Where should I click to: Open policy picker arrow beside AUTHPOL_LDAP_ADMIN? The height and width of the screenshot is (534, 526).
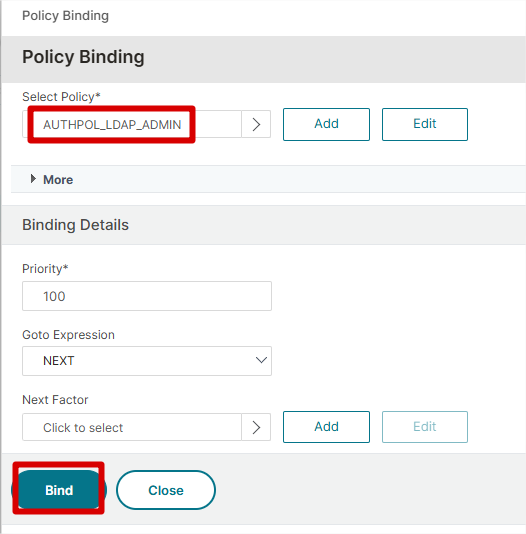pos(256,124)
